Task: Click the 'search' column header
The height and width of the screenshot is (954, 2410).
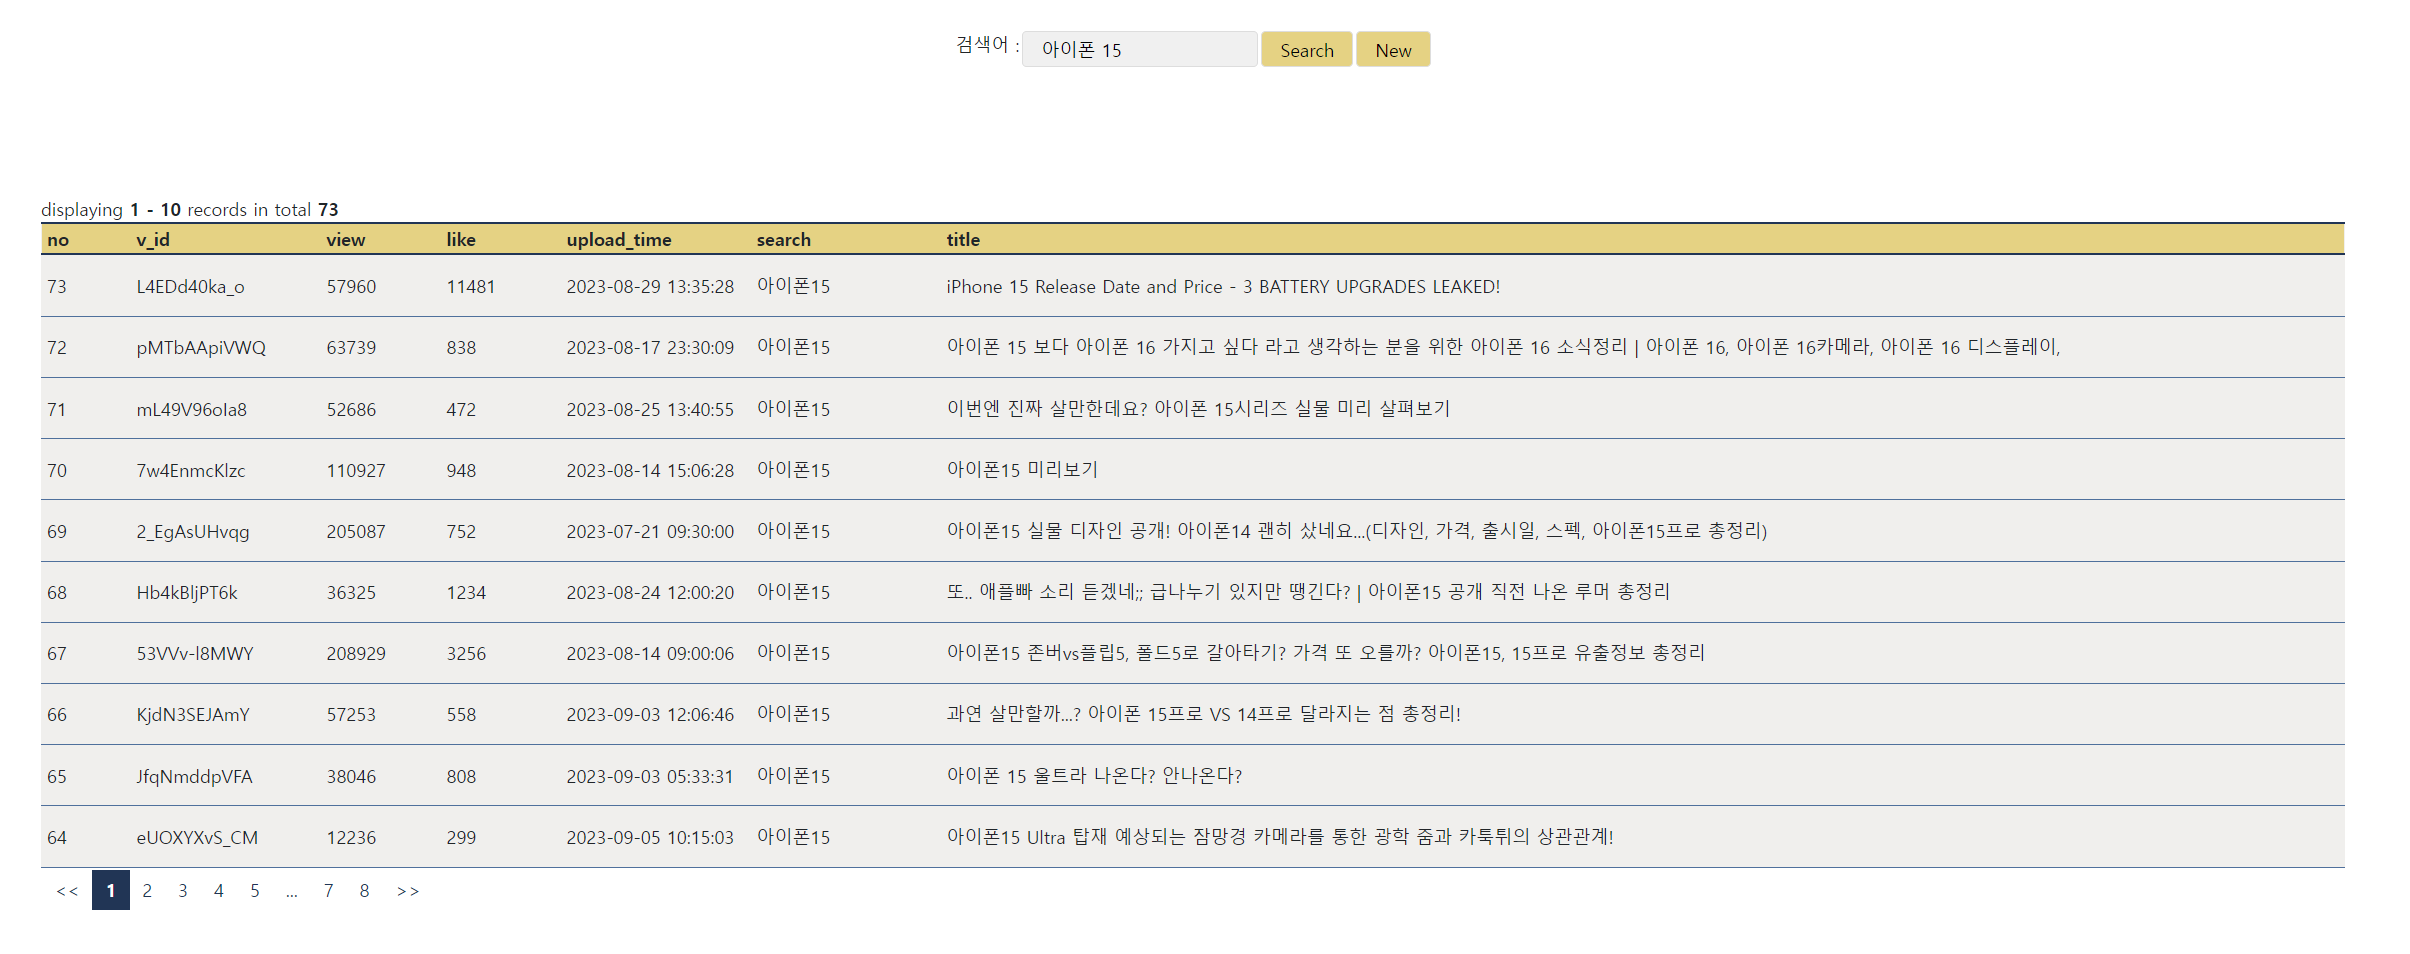Action: (784, 240)
